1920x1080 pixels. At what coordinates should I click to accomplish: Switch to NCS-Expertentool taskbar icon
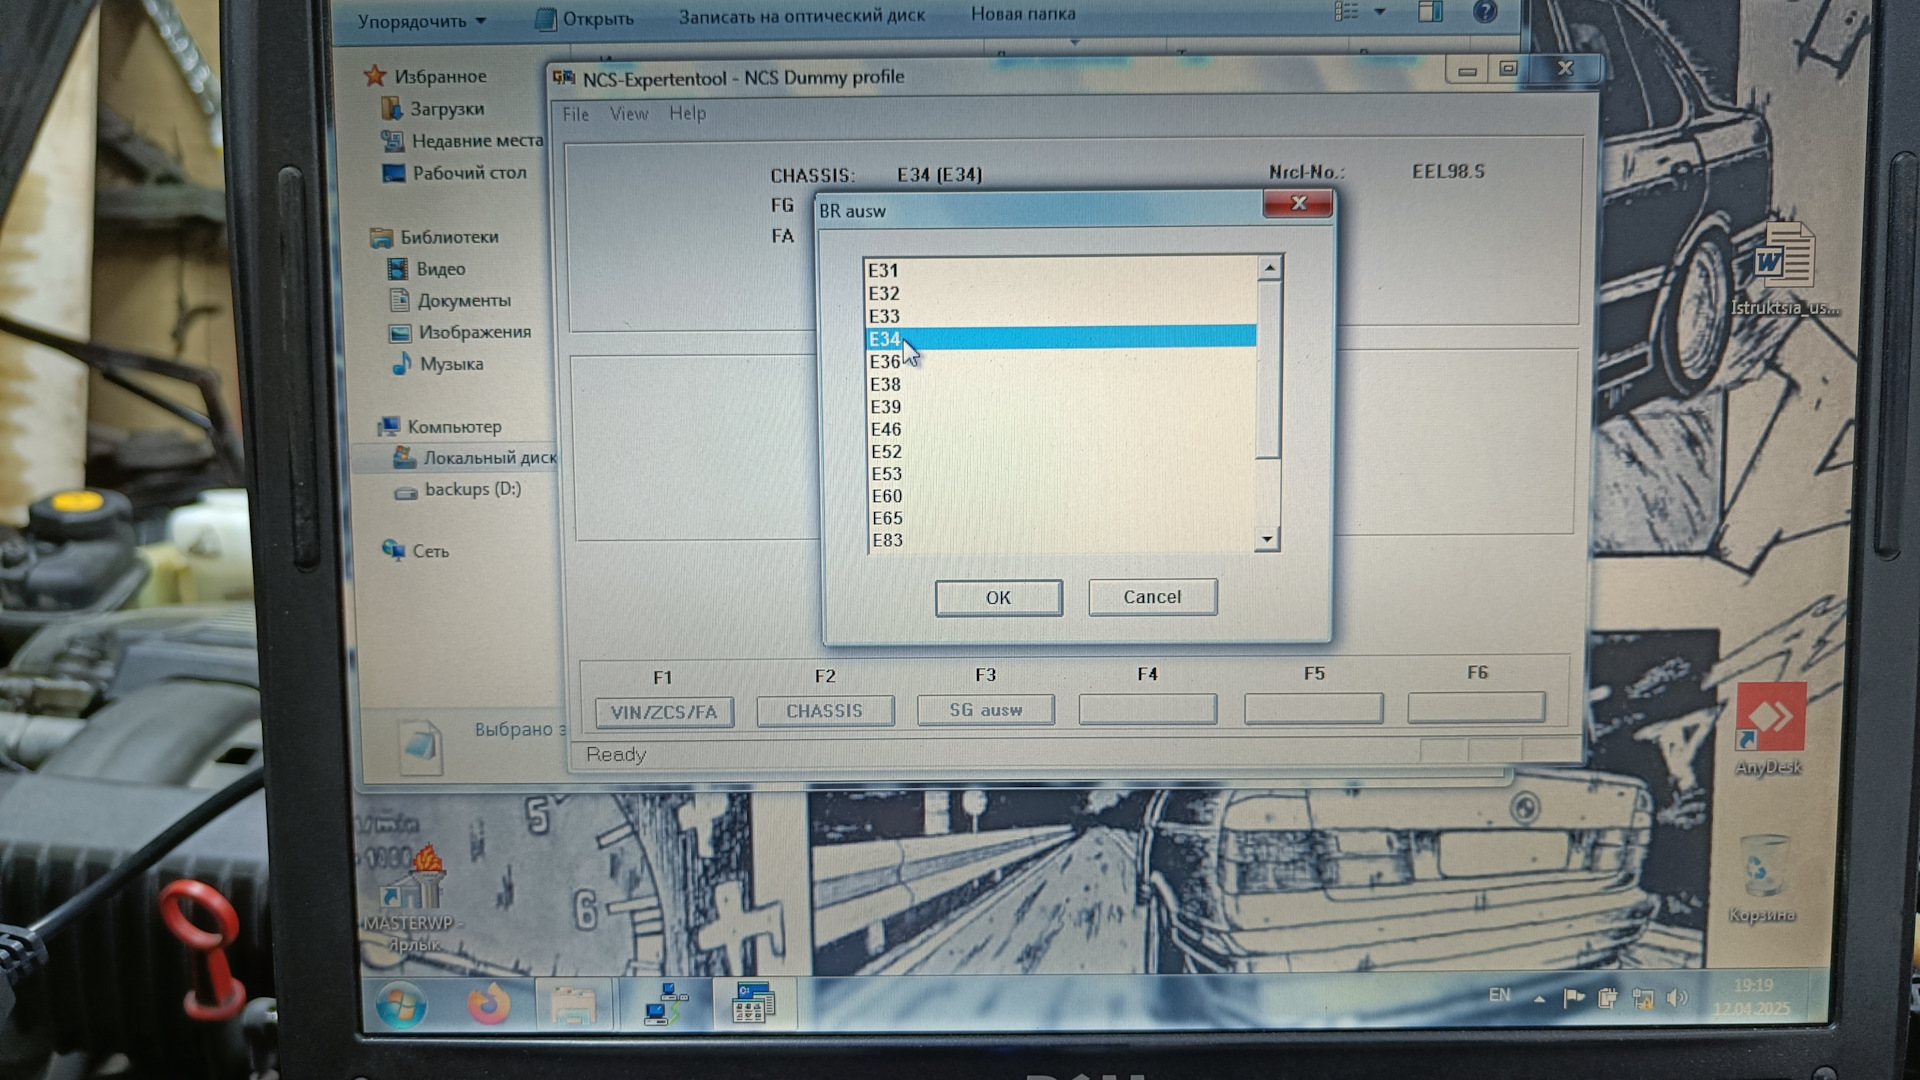coord(753,1003)
